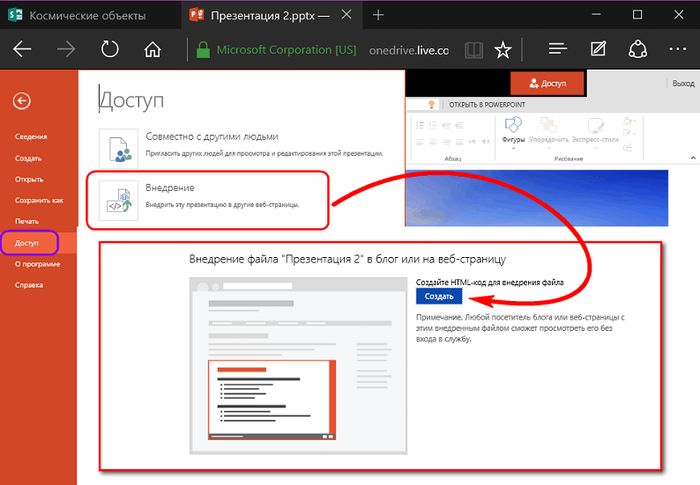Click the circled back arrow in the sidebar
Screen dimensions: 700x485
22,100
